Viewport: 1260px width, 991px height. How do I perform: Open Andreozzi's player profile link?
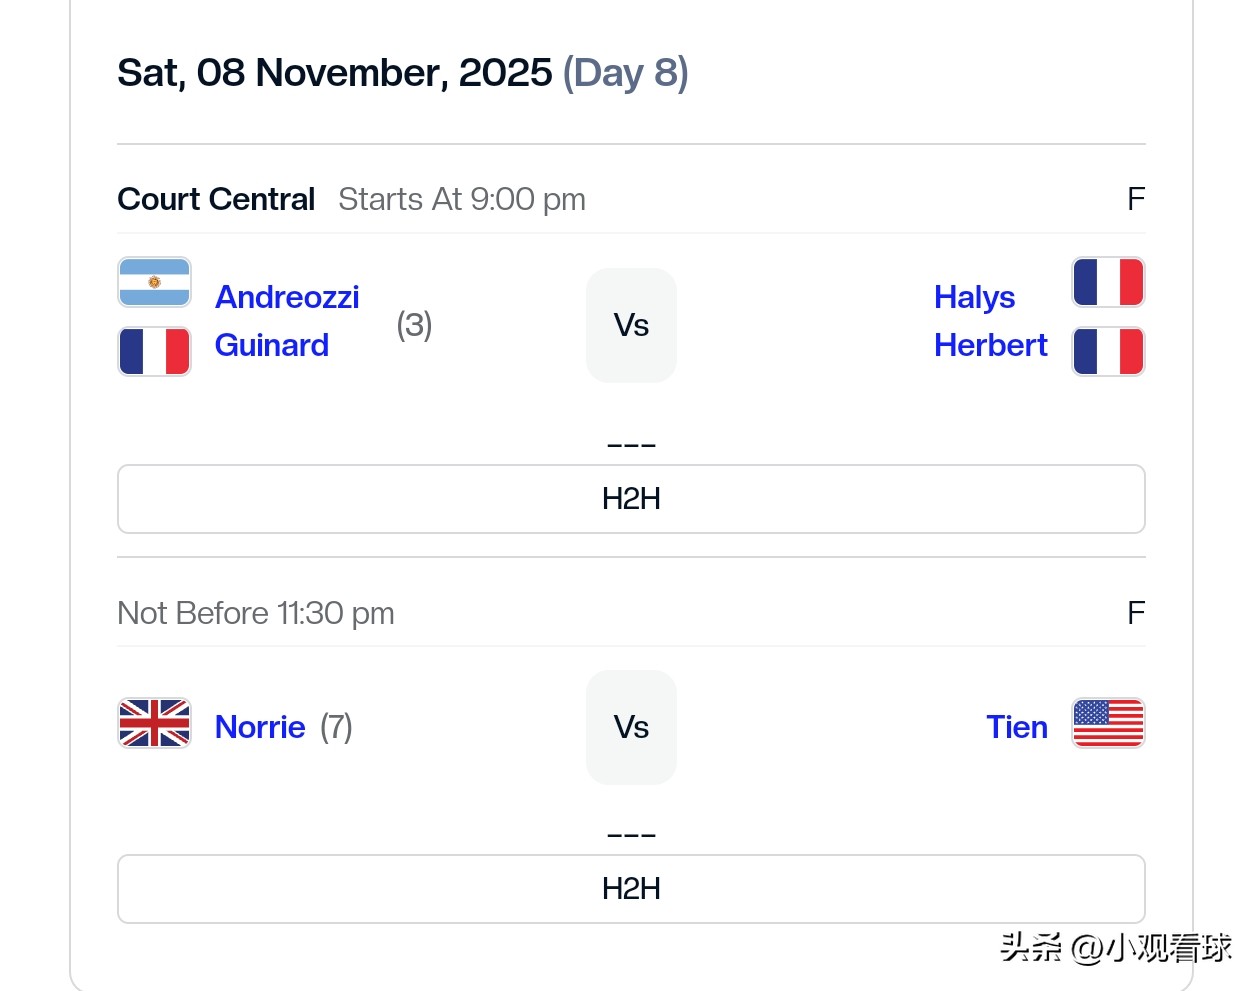coord(287,297)
